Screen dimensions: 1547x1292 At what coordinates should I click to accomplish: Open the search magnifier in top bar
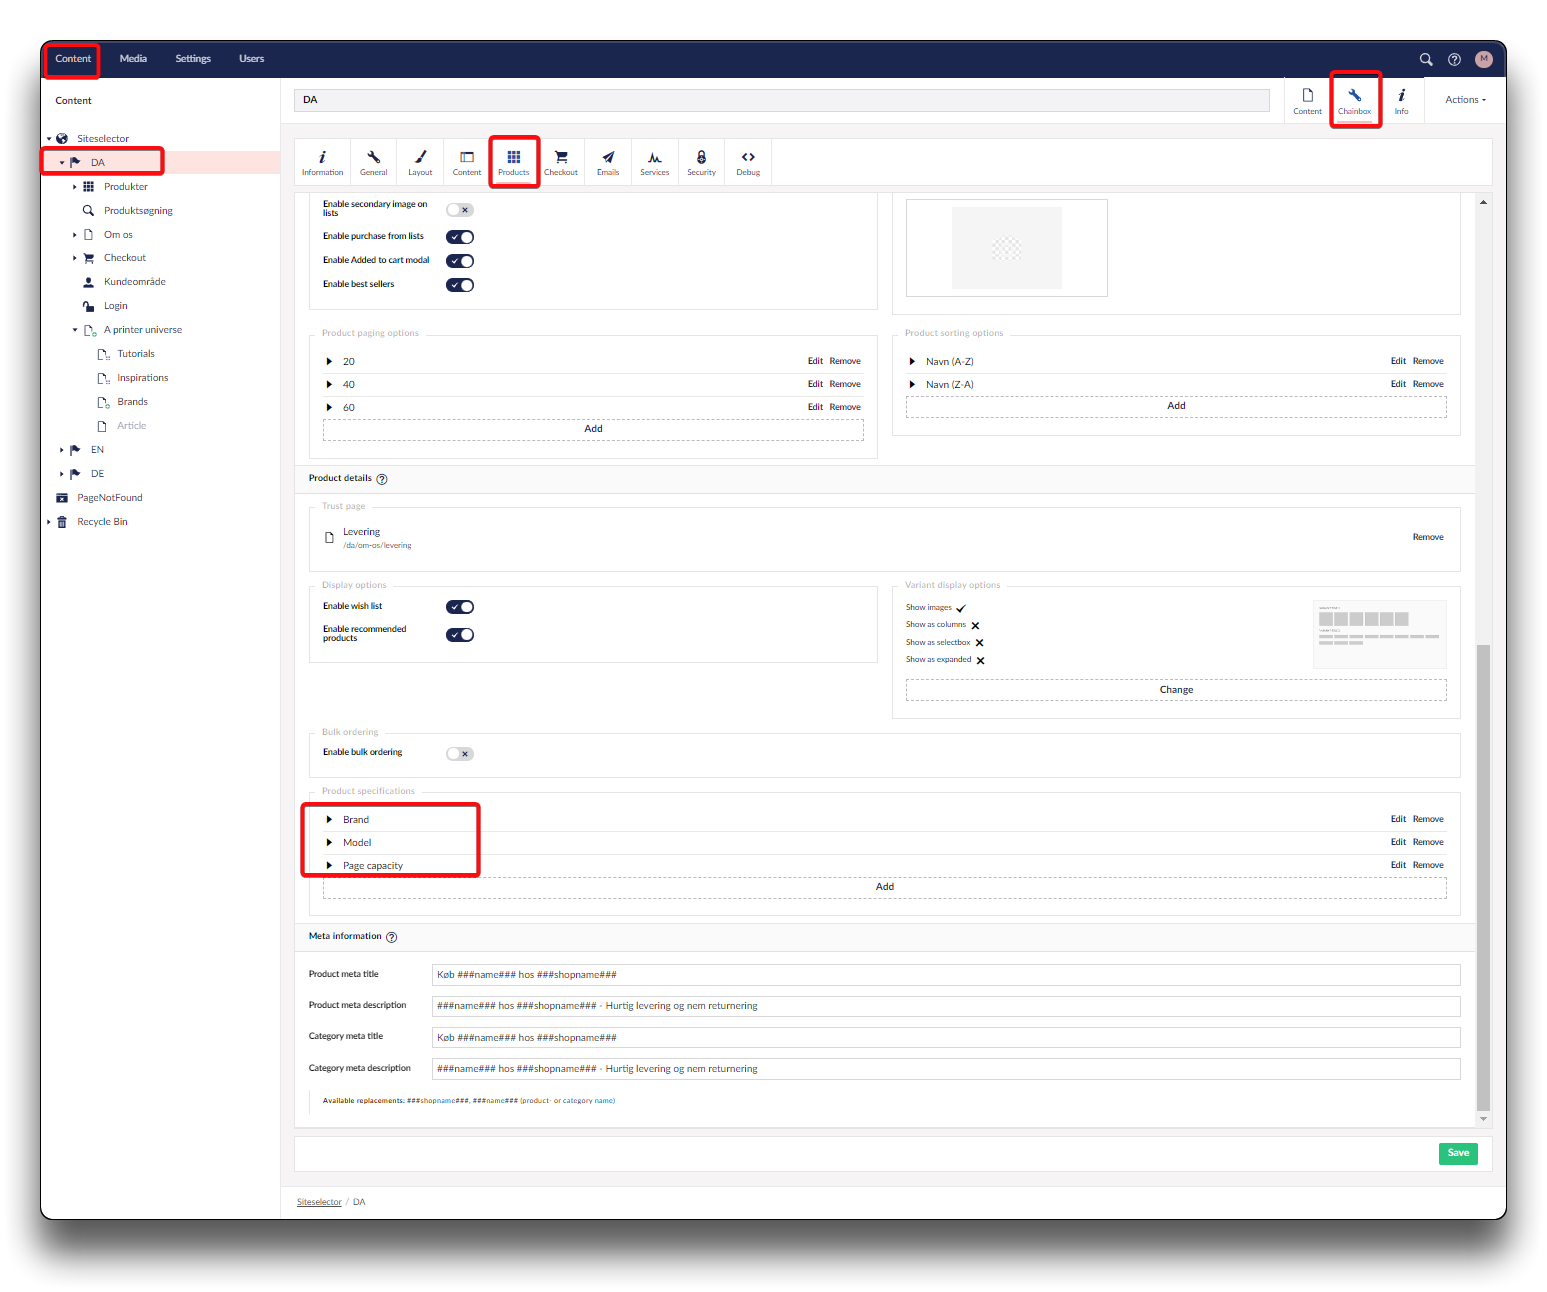[x=1426, y=59]
